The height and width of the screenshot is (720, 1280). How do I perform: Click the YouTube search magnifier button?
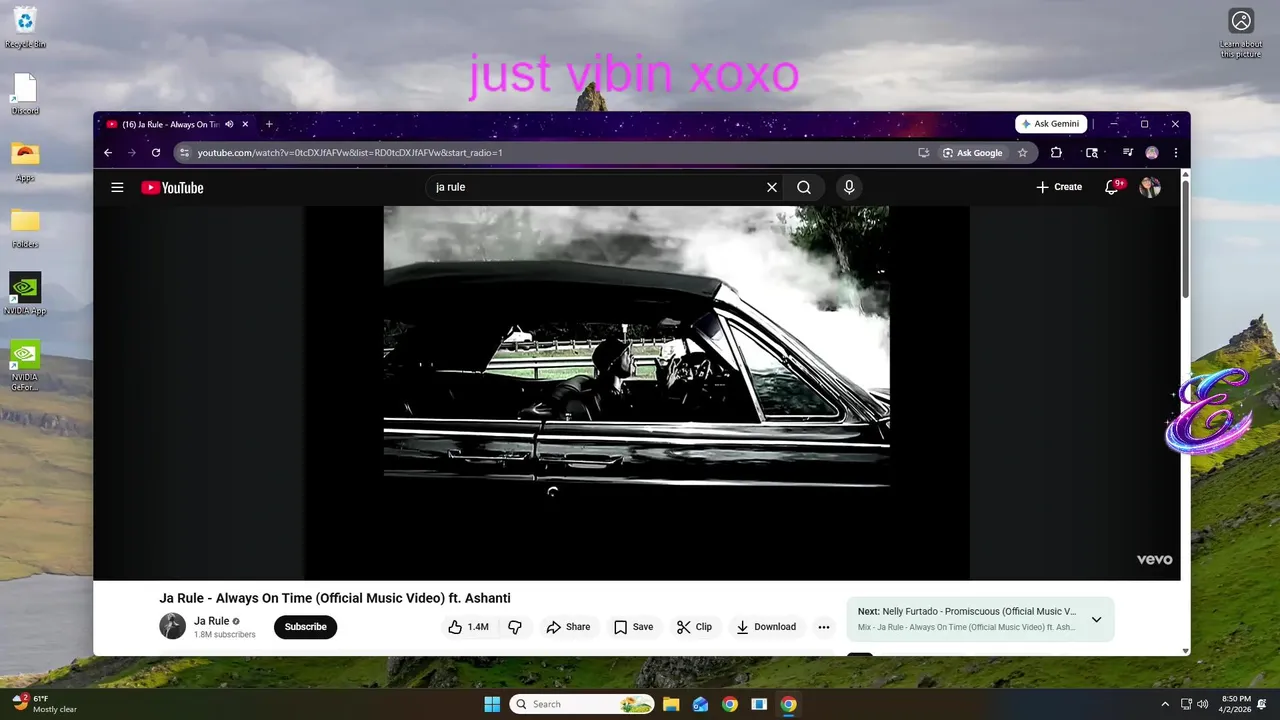[x=804, y=187]
